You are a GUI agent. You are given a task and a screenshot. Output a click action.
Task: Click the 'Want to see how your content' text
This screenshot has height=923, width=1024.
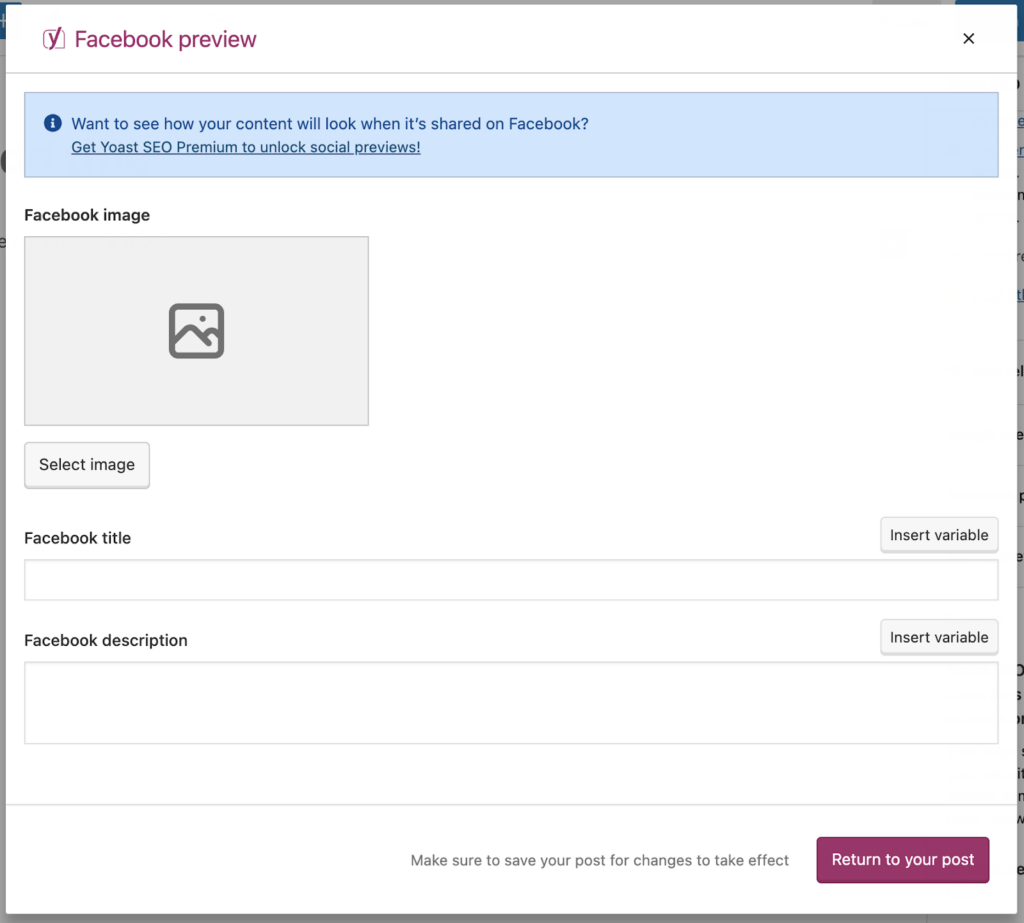330,123
